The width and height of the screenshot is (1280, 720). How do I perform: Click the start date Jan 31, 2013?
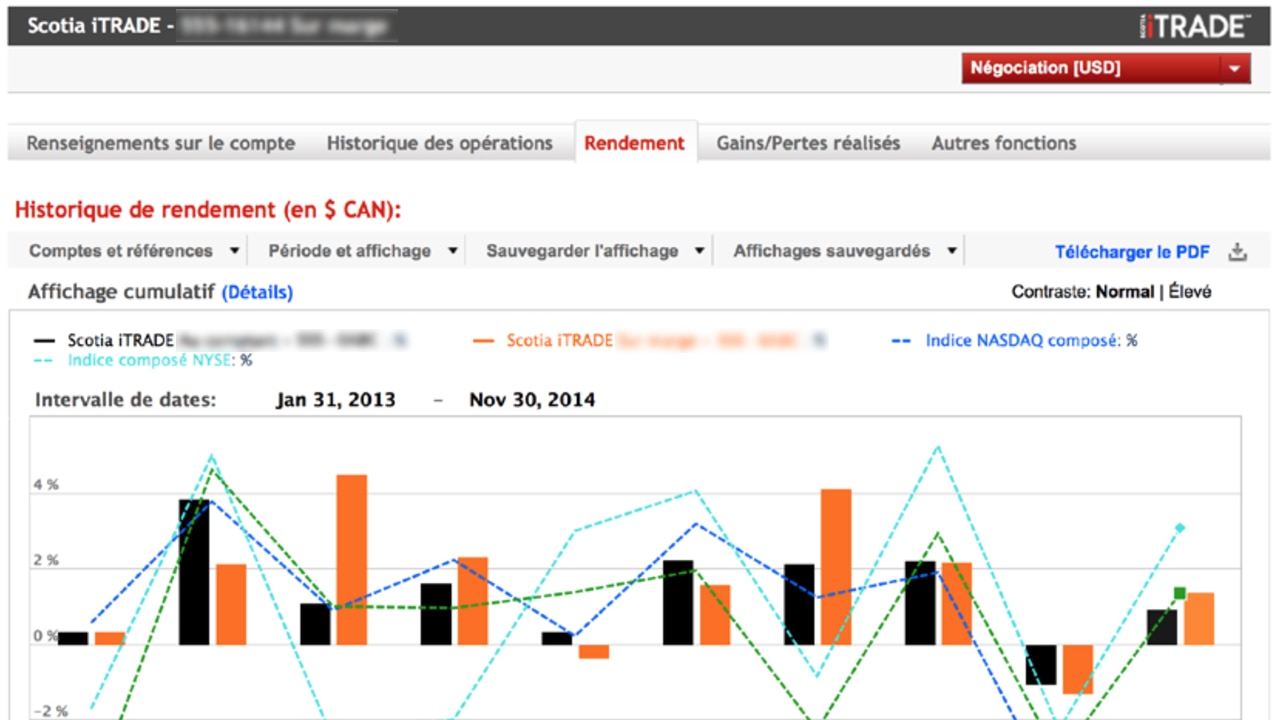click(335, 400)
